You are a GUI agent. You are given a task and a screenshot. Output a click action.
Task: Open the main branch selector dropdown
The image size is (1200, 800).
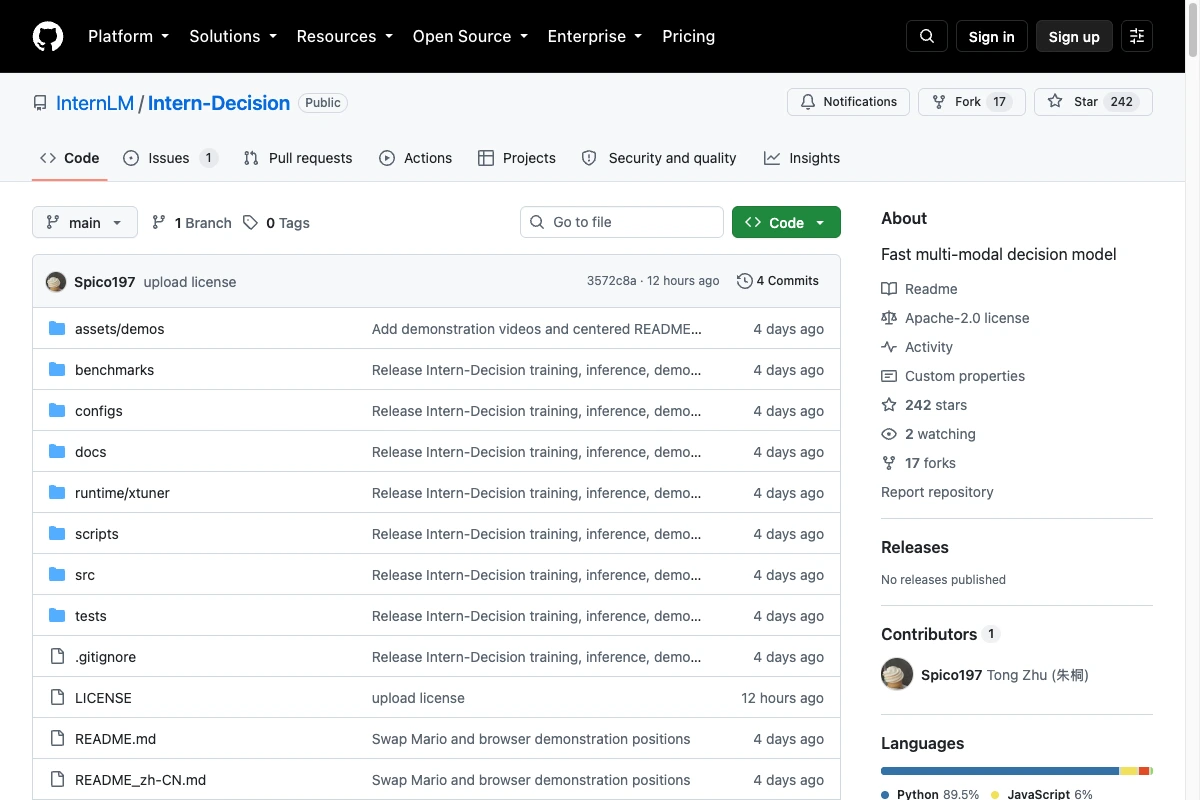[85, 222]
